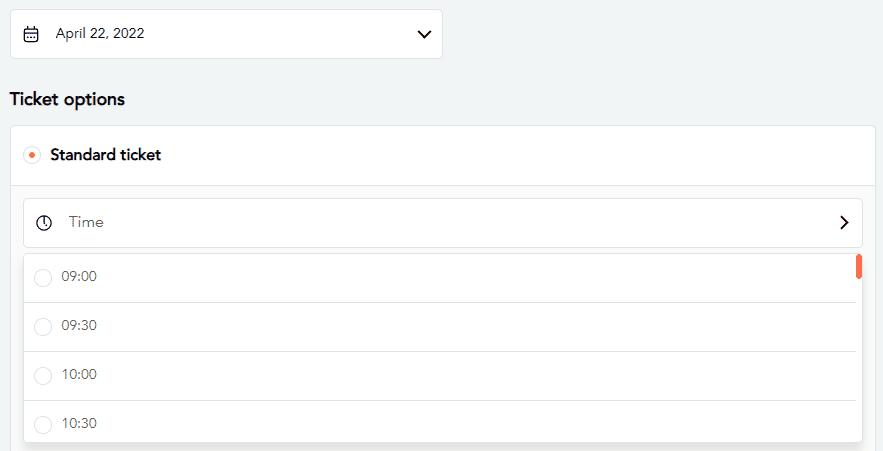Choose the 09:00 time slot radio

tap(43, 278)
